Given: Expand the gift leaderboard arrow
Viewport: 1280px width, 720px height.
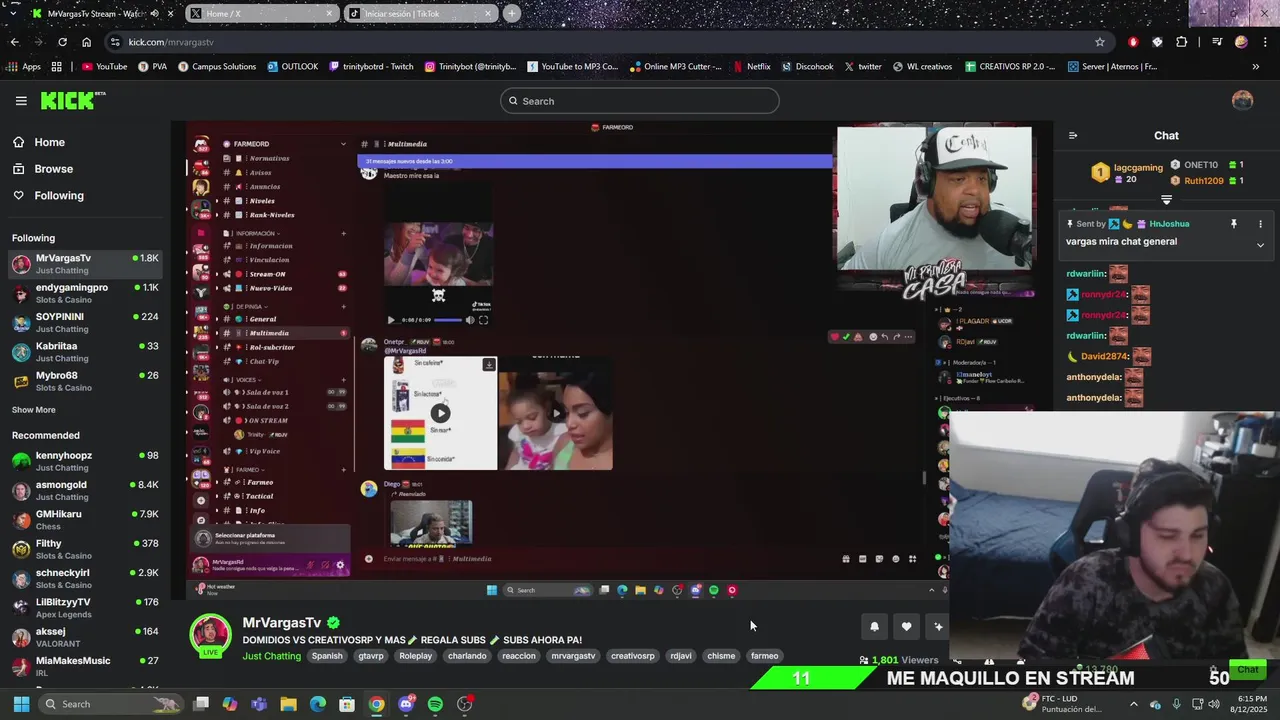Looking at the screenshot, I should coord(1166,200).
